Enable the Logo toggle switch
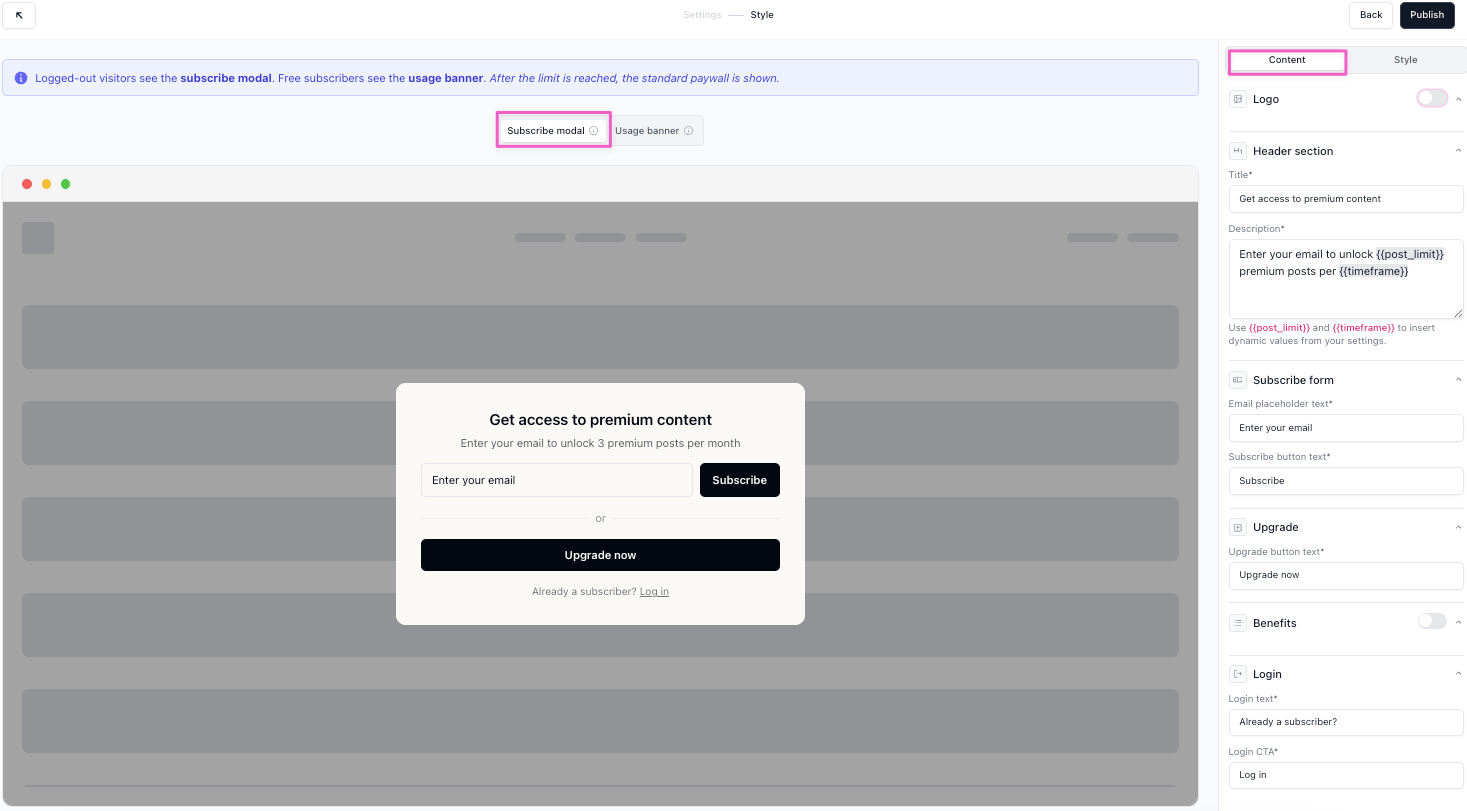The width and height of the screenshot is (1467, 811). pos(1431,98)
